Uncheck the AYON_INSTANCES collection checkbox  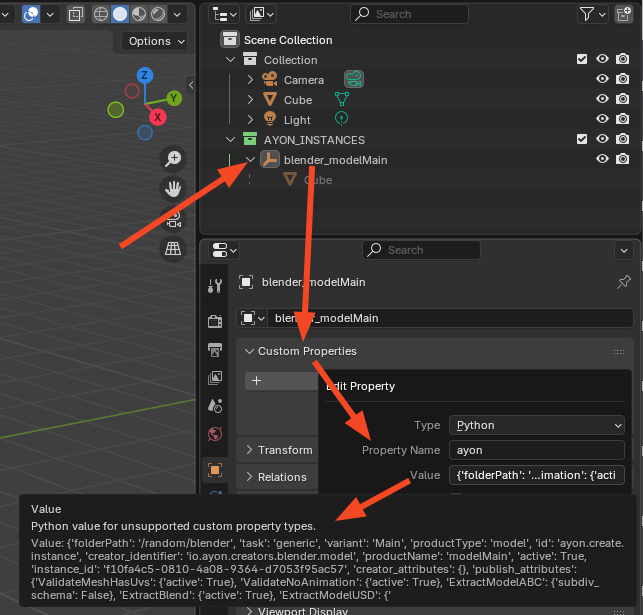click(582, 140)
